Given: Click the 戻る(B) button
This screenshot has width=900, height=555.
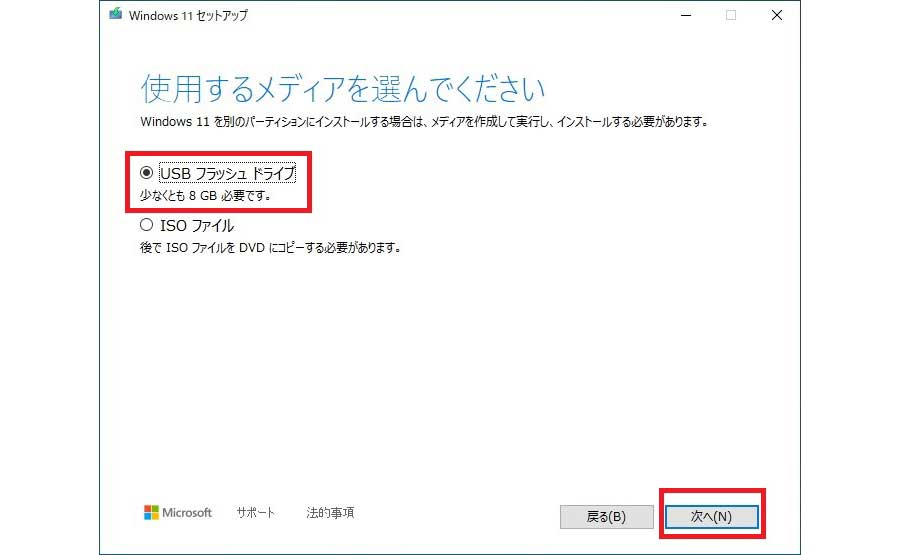Looking at the screenshot, I should [607, 517].
